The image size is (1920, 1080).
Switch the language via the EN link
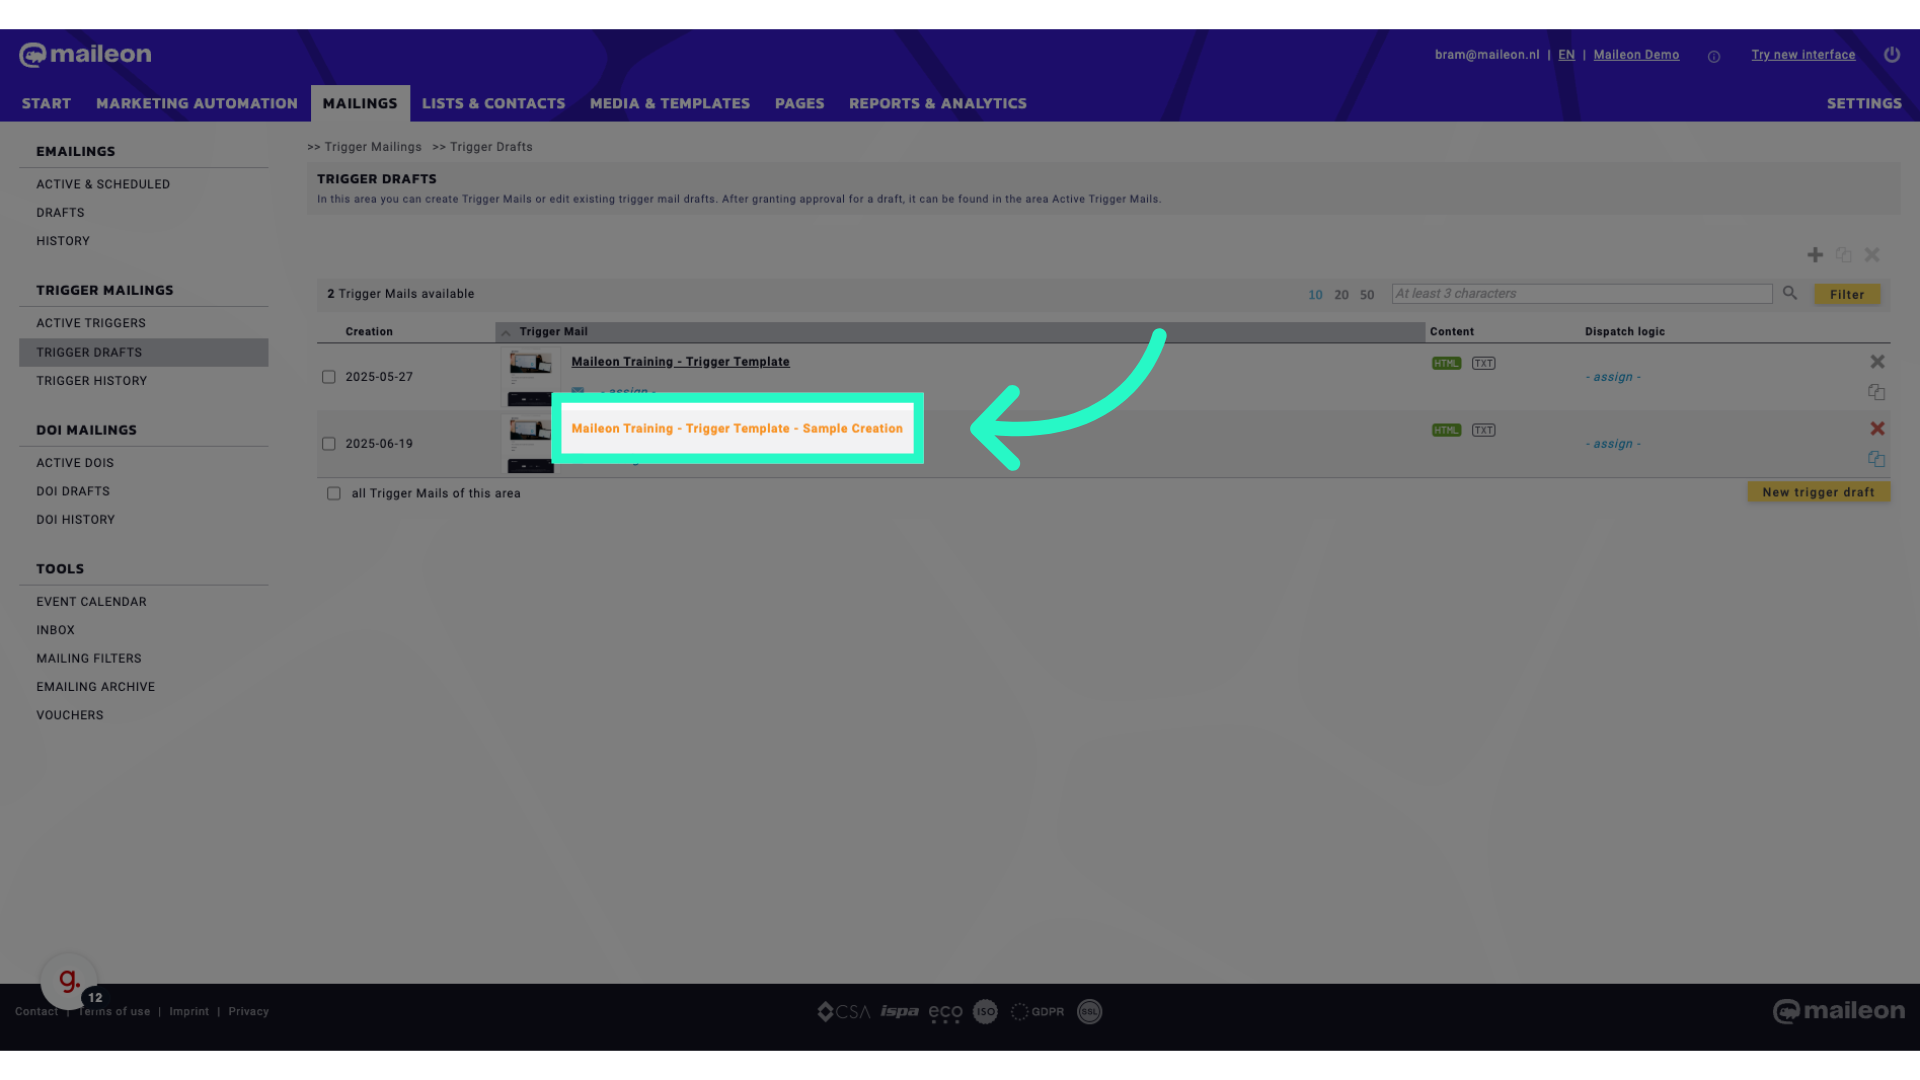click(1566, 55)
